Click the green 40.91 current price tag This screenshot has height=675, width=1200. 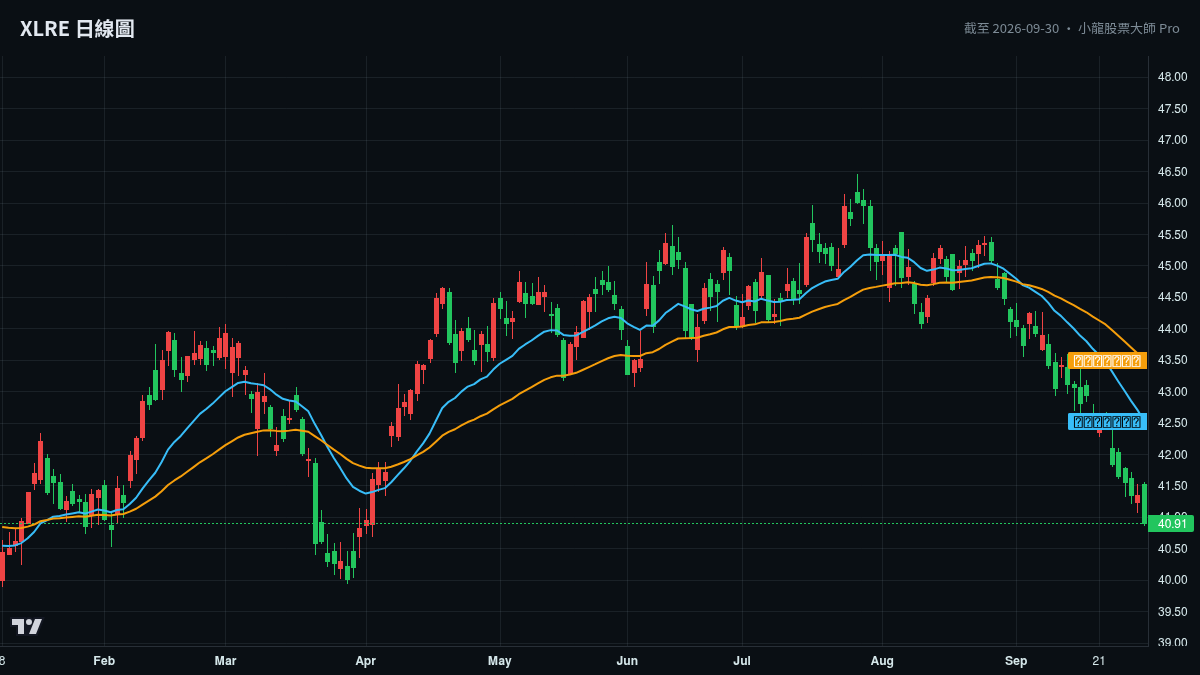(x=1171, y=523)
